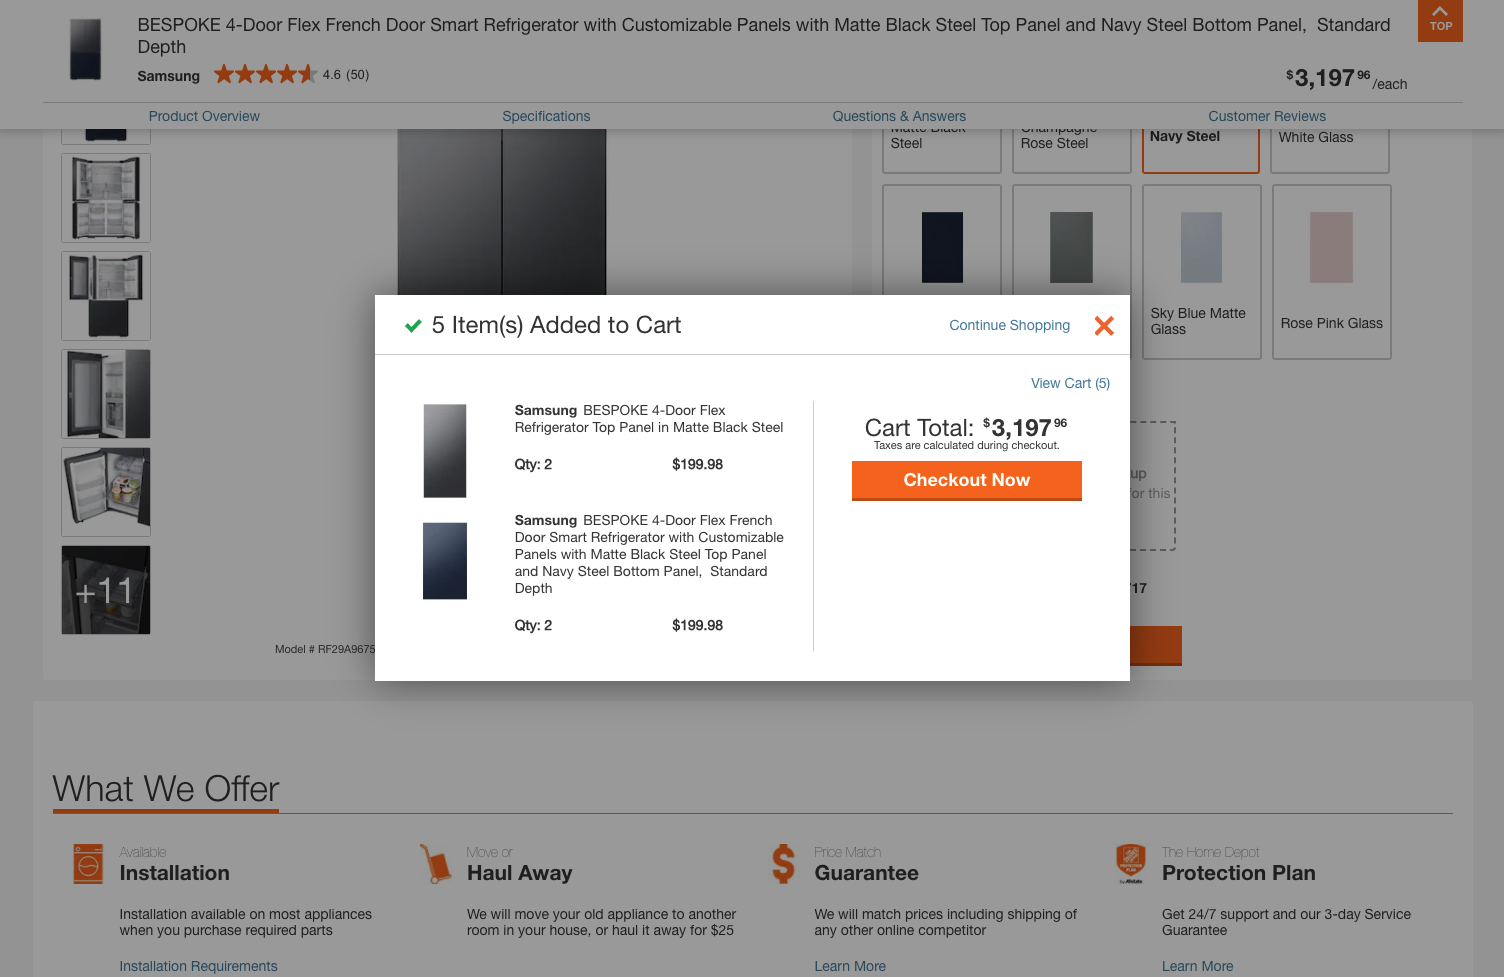View single open door interior thumbnail
1504x977 pixels.
point(106,394)
